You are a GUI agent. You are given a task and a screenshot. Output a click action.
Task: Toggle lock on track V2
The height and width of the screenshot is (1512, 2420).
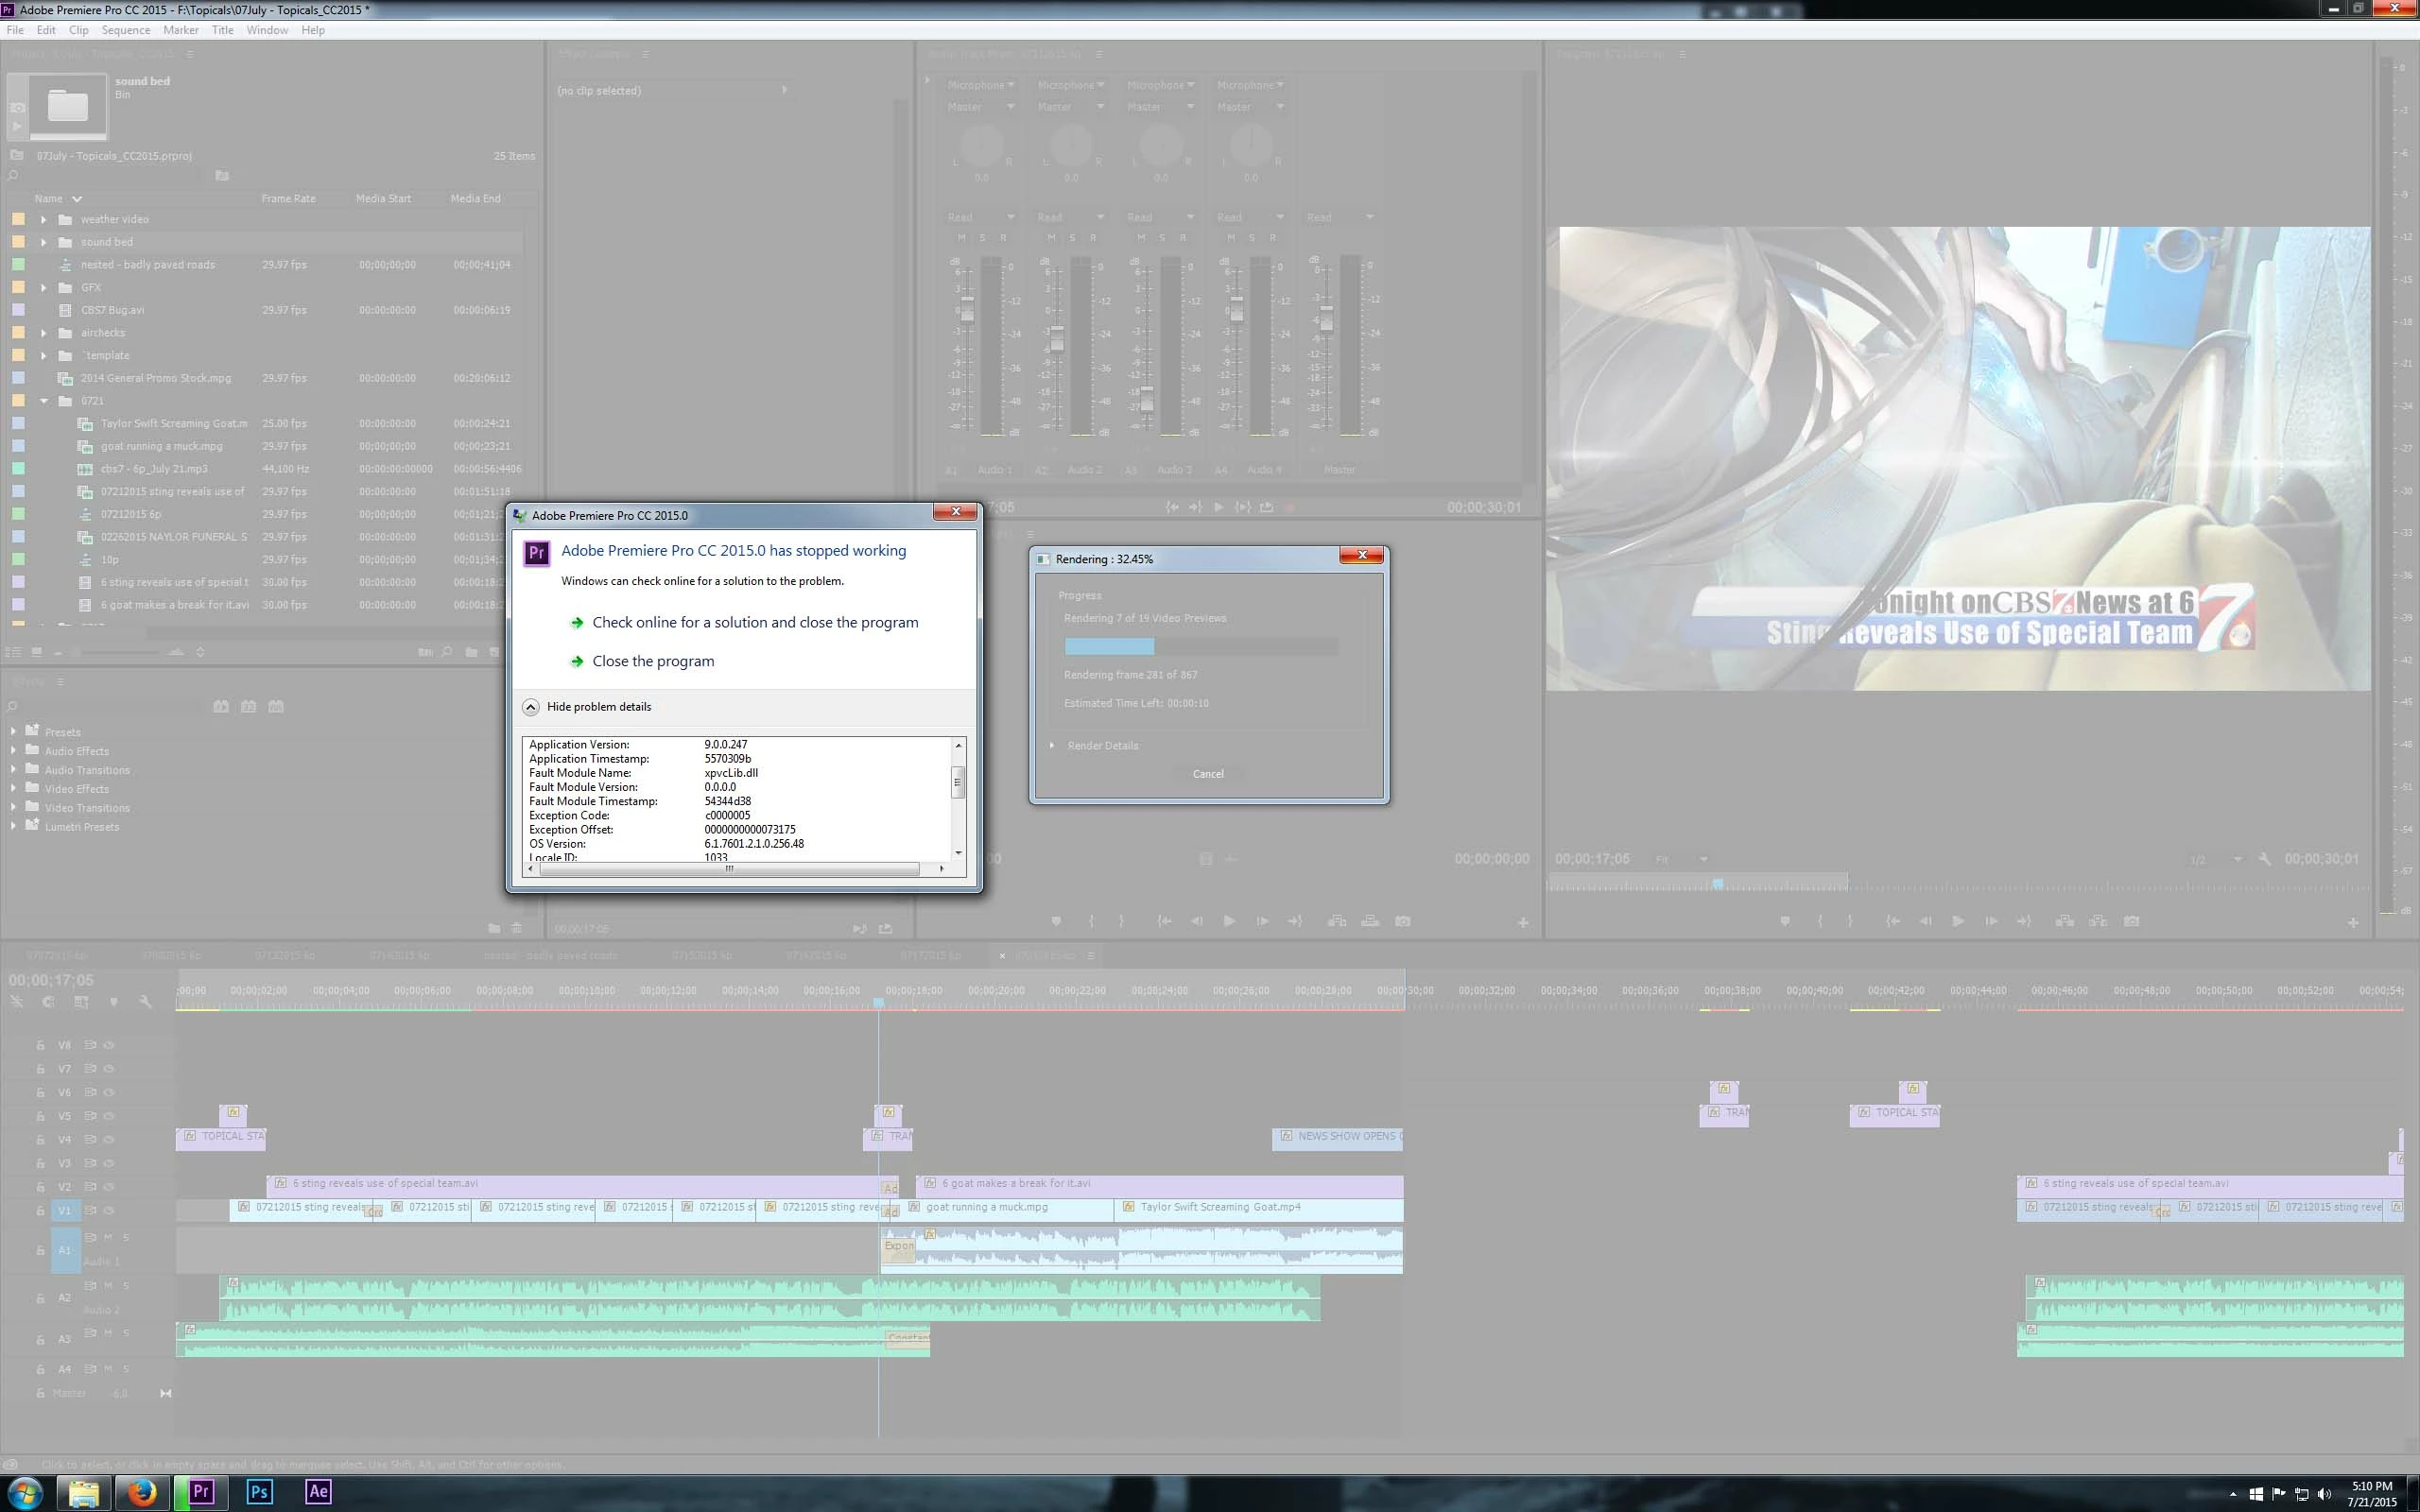coord(40,1187)
